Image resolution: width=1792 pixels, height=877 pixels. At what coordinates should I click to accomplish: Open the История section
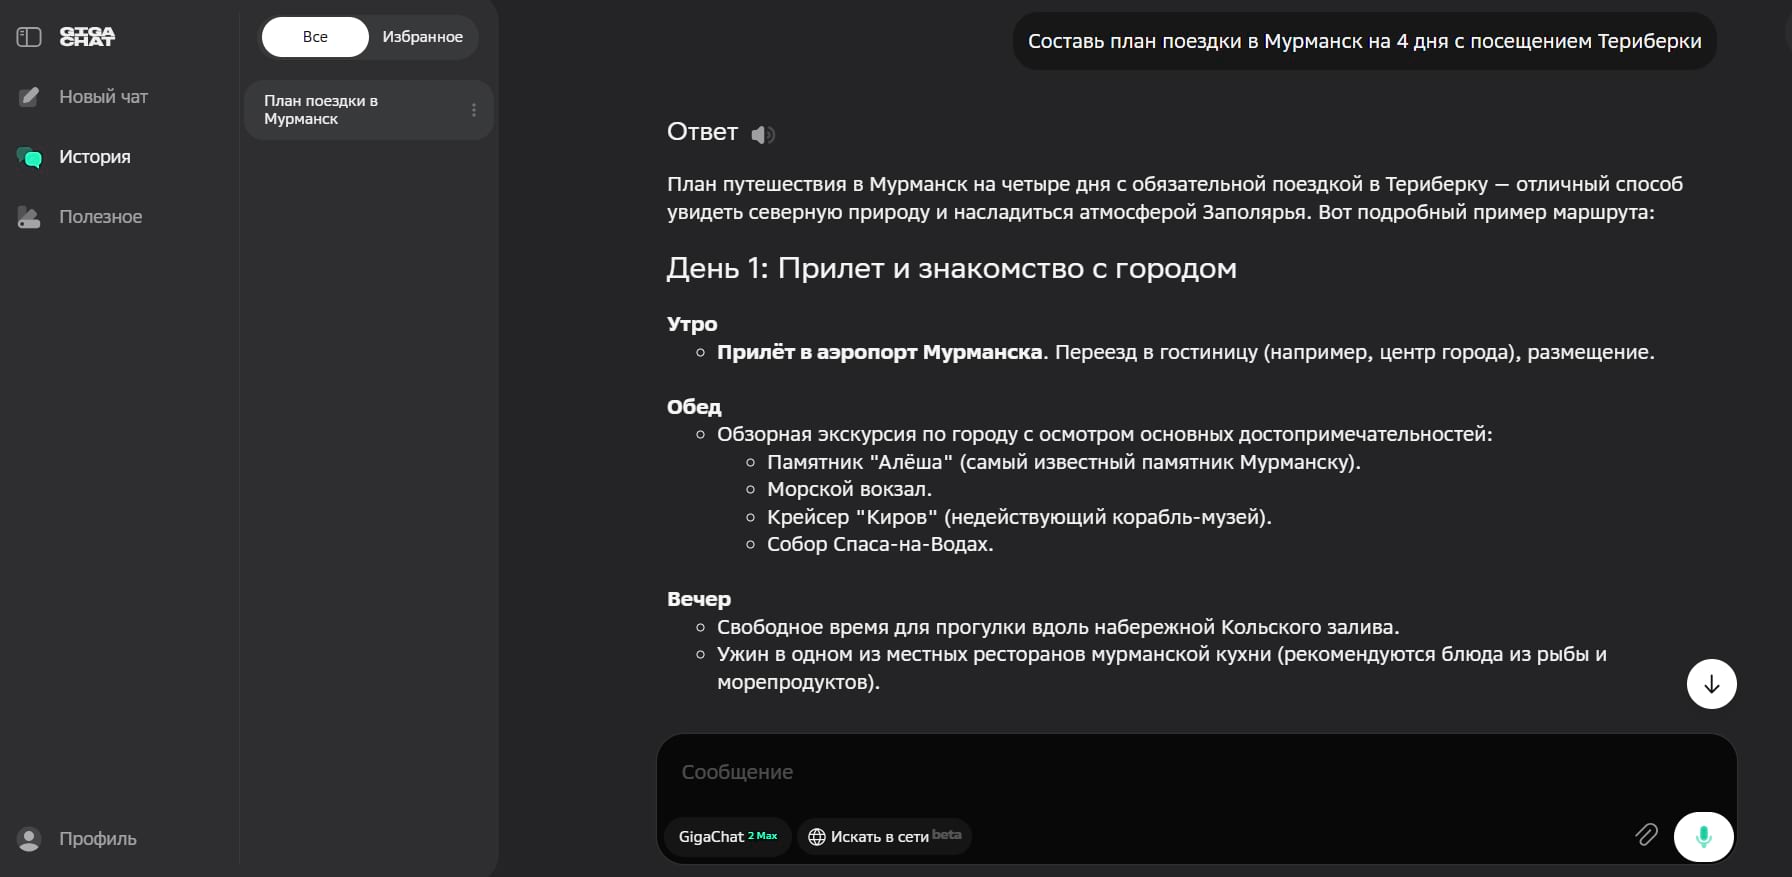click(x=95, y=157)
